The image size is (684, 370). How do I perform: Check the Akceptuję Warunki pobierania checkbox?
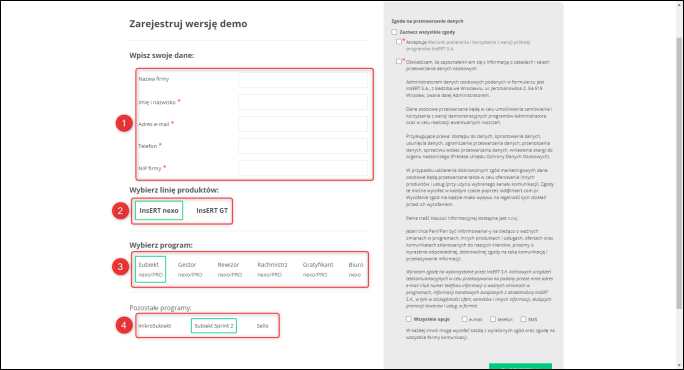coord(399,42)
